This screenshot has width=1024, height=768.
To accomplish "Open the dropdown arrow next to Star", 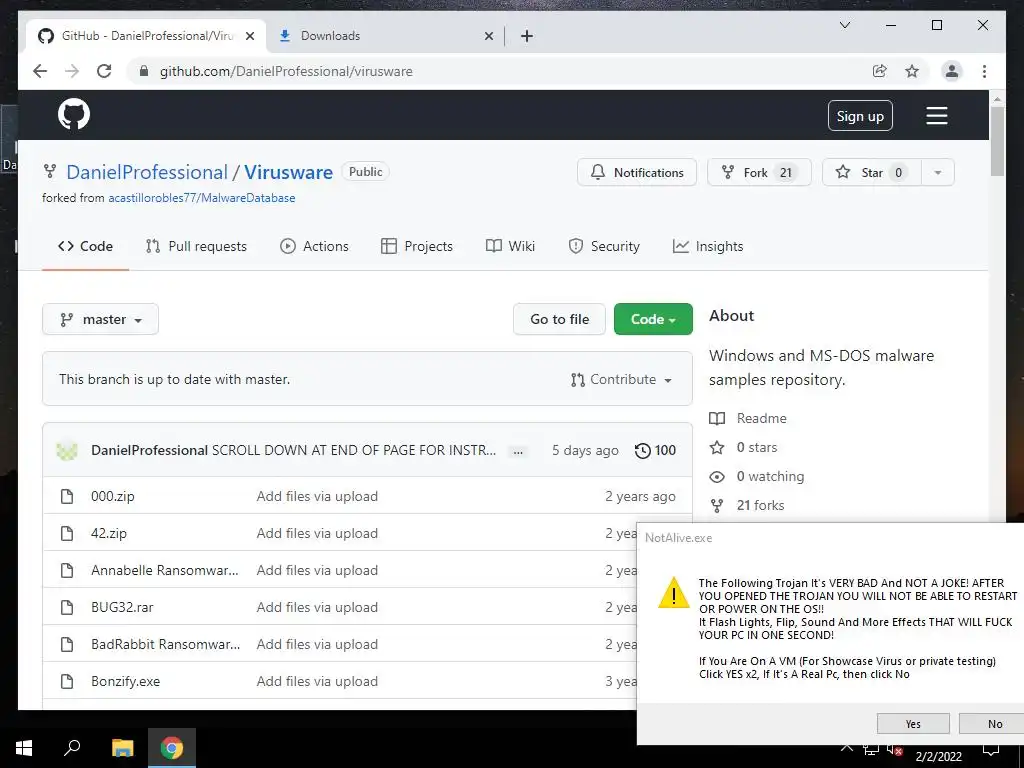I will pyautogui.click(x=938, y=172).
